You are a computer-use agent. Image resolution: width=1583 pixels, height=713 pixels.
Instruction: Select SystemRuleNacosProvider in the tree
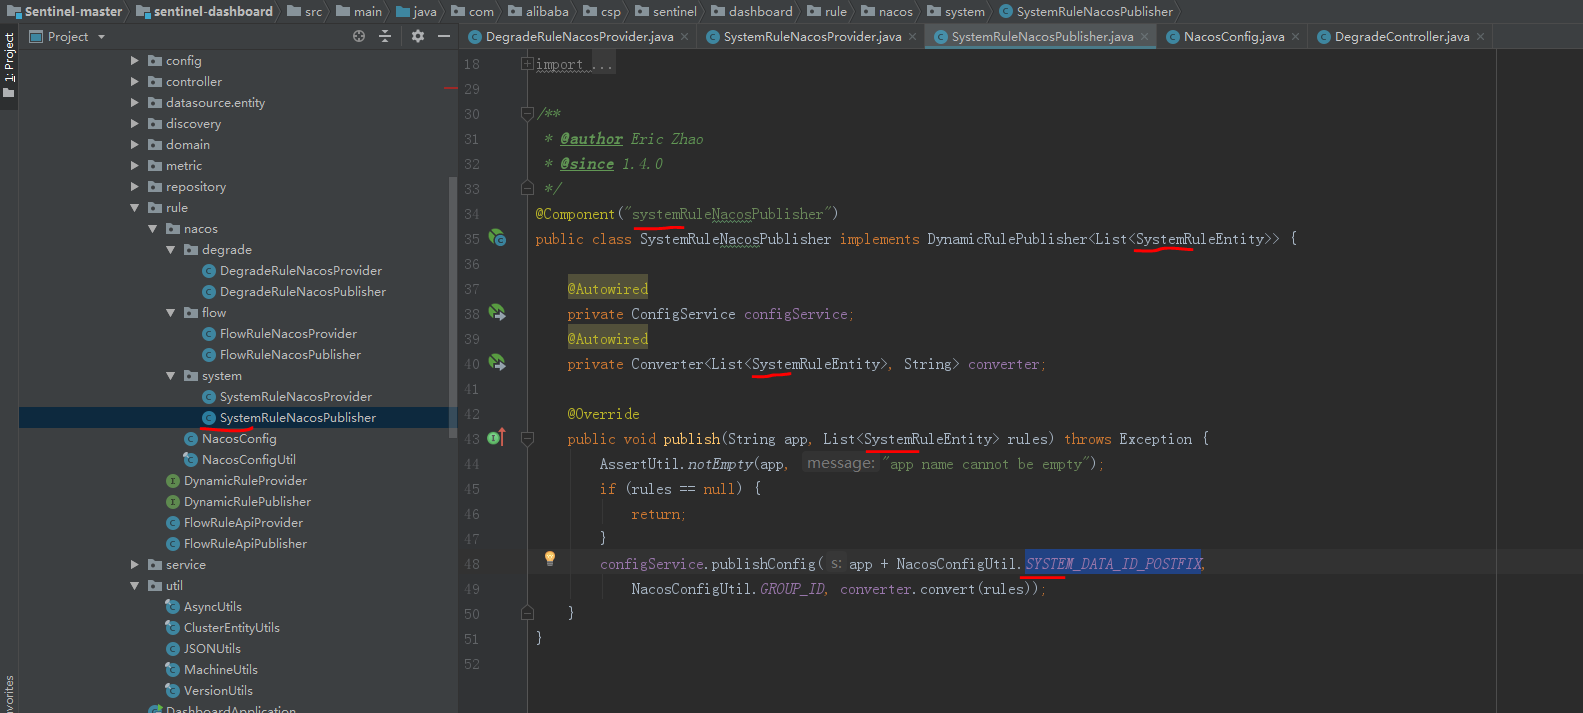tap(286, 397)
